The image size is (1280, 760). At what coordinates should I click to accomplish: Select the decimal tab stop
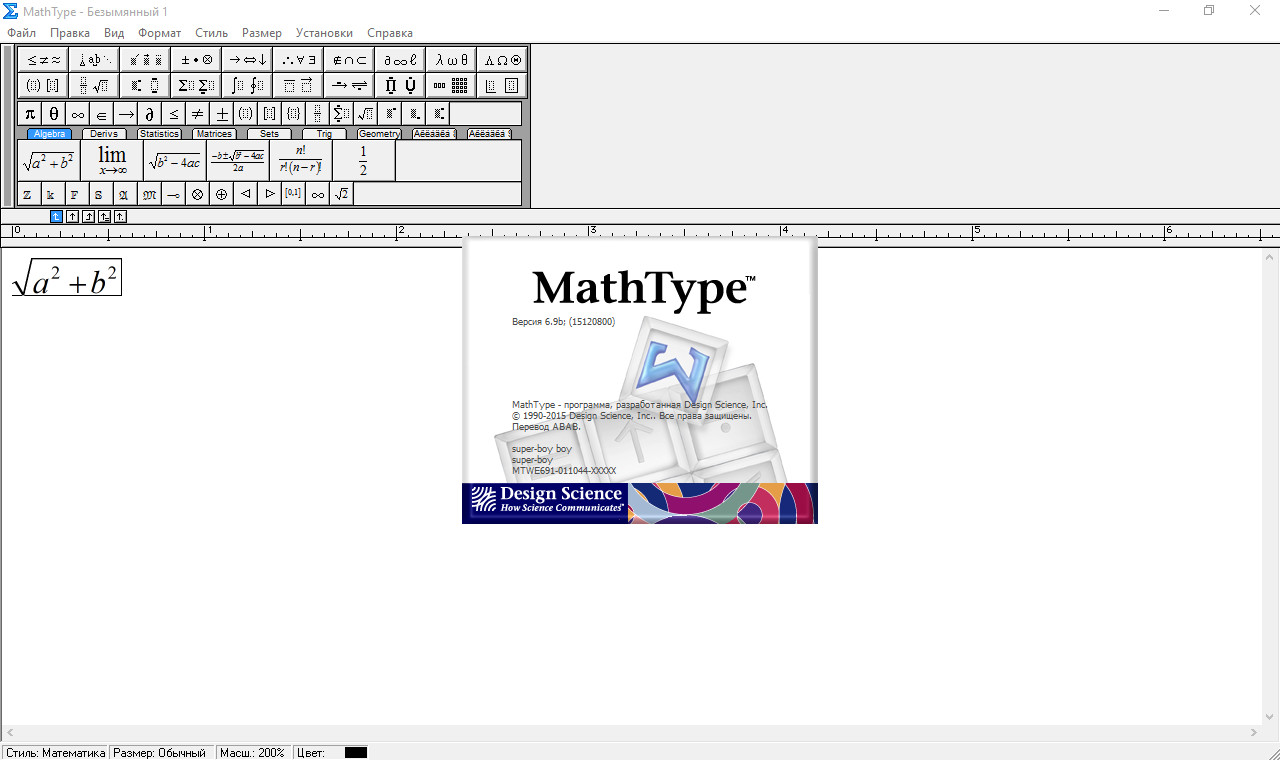click(120, 216)
